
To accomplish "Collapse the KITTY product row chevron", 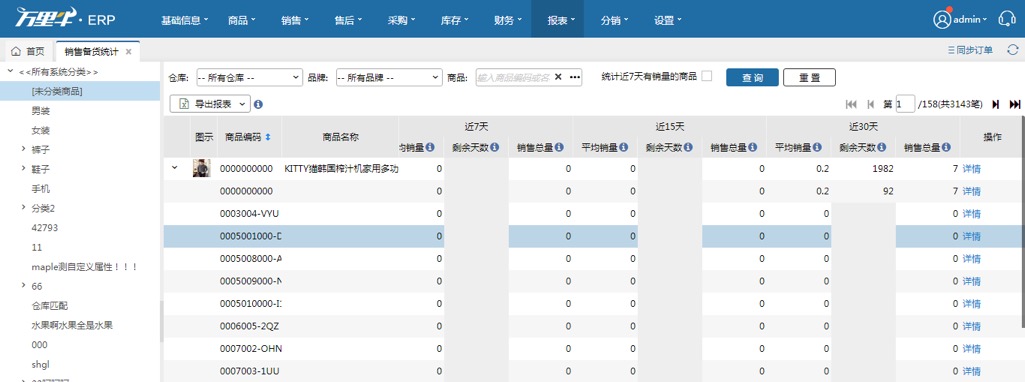I will (175, 167).
